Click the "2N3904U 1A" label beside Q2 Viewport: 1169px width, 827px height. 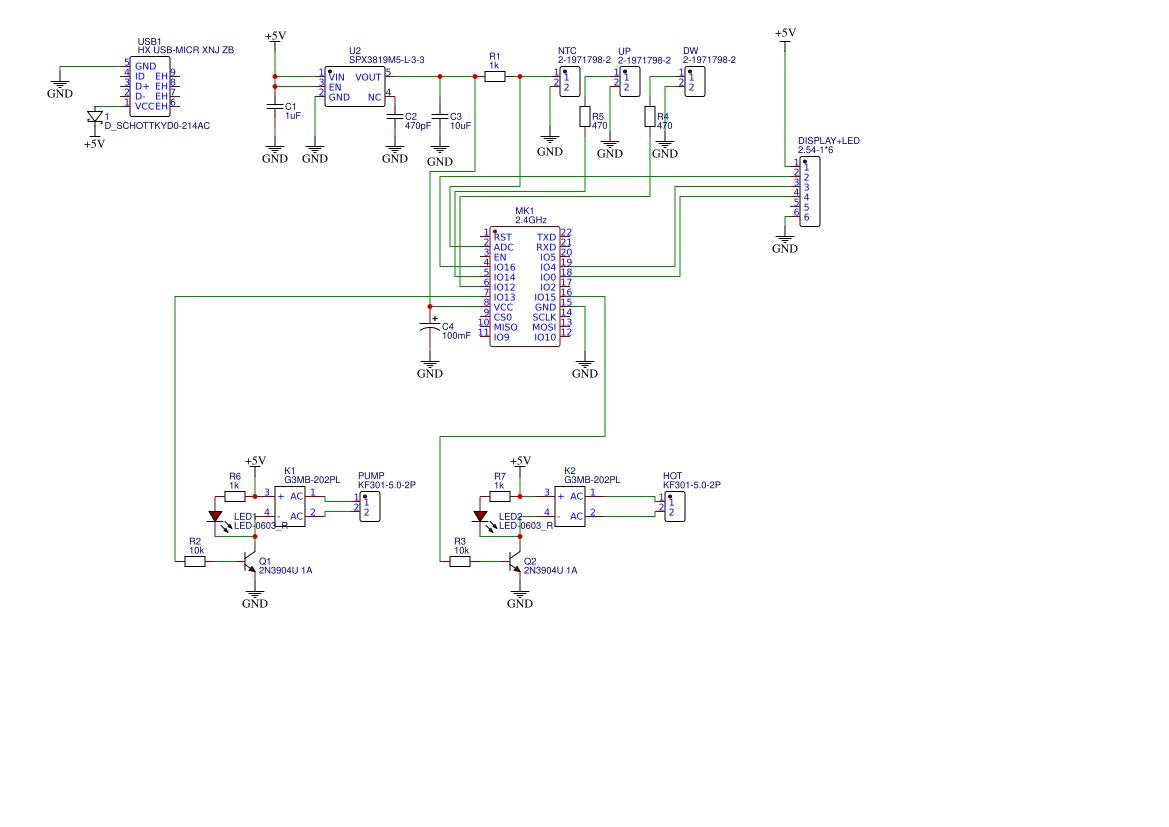[x=550, y=570]
